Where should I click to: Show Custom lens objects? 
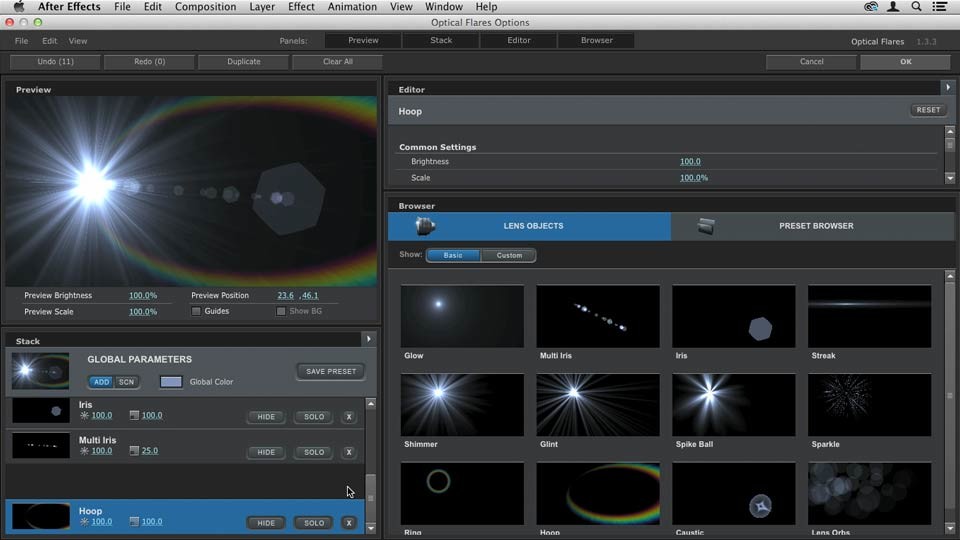tap(509, 255)
